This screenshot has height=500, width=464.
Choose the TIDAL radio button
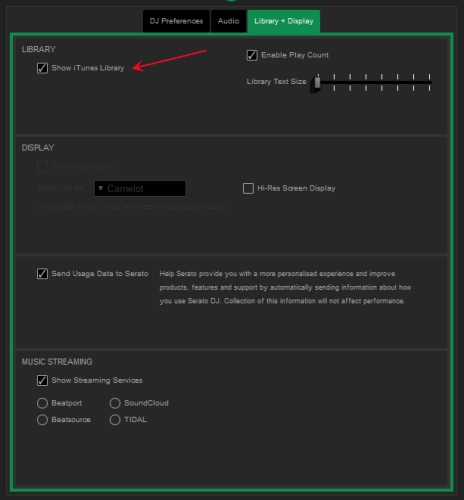click(115, 420)
